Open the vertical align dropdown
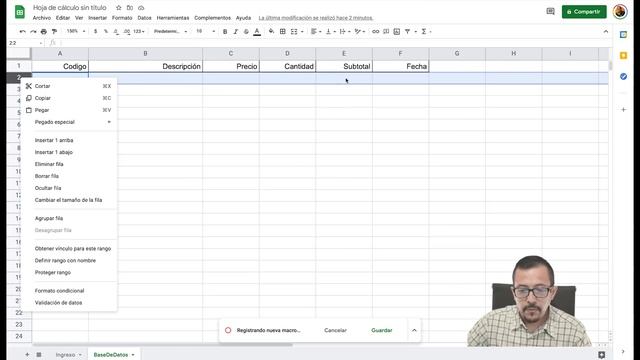Image resolution: width=640 pixels, height=360 pixels. [x=330, y=31]
